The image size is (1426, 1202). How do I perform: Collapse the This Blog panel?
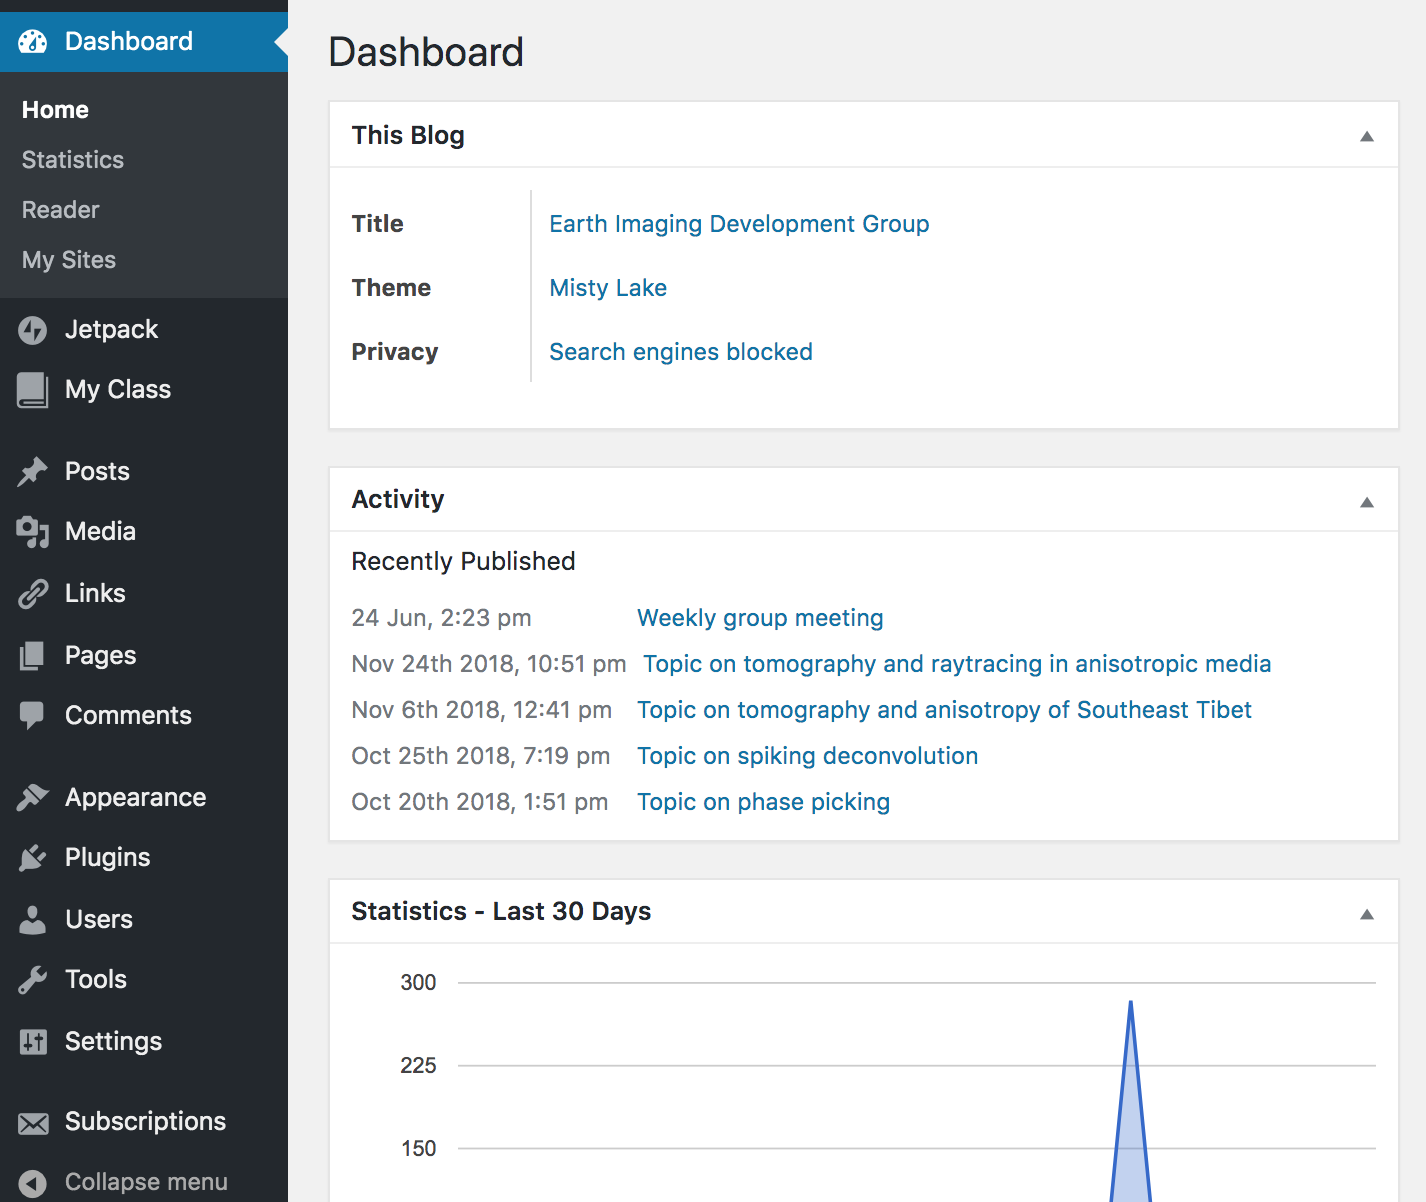point(1366,136)
